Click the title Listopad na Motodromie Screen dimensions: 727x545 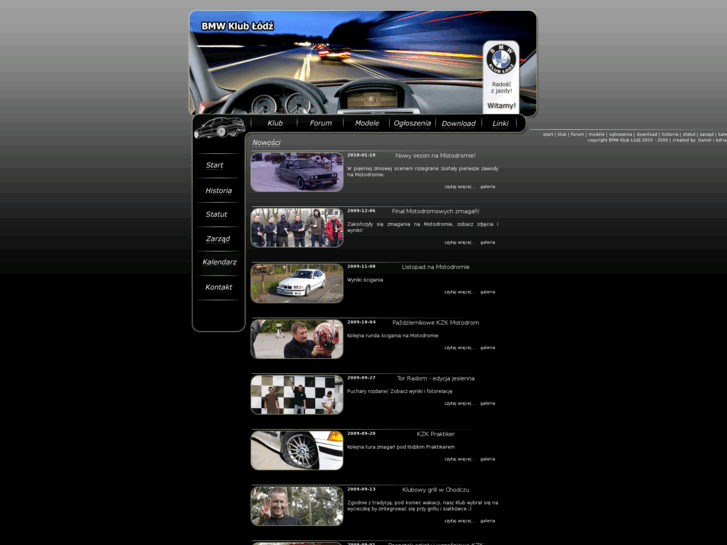pos(435,267)
